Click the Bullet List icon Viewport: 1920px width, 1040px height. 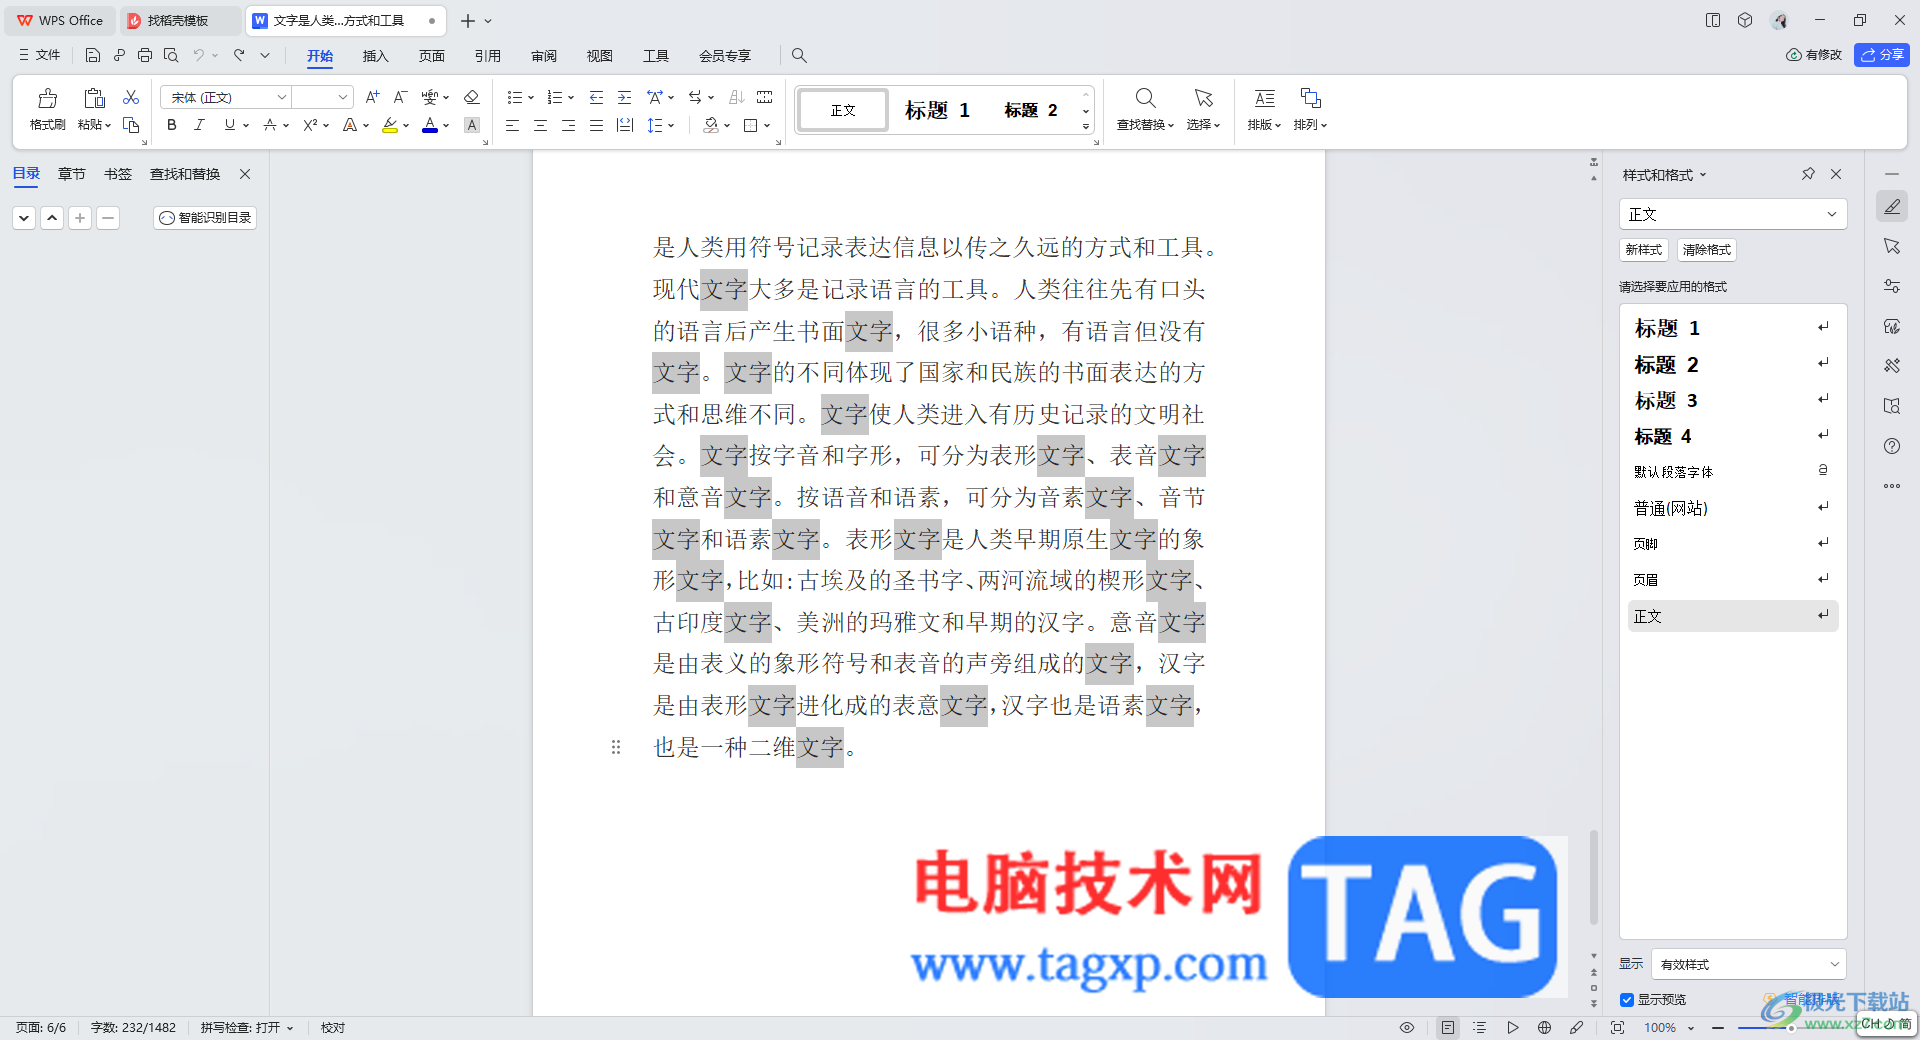514,97
